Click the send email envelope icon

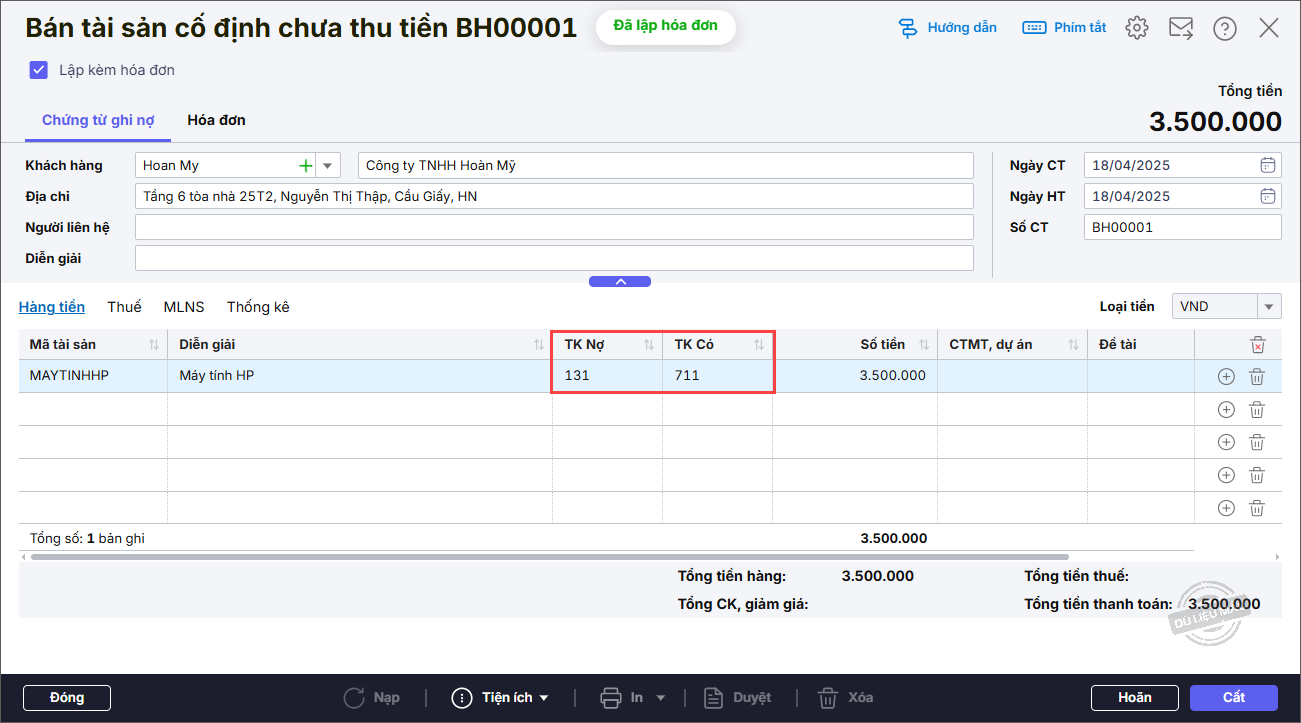tap(1181, 28)
